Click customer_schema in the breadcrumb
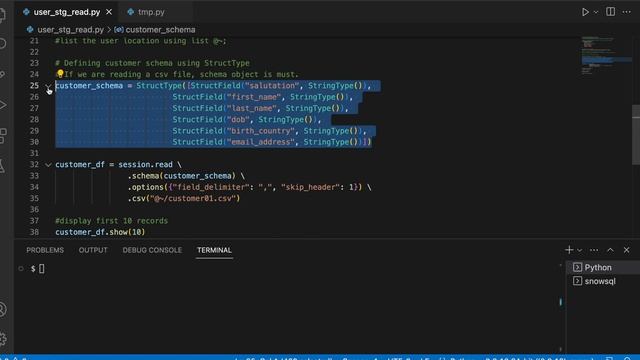640x360 pixels. click(160, 30)
